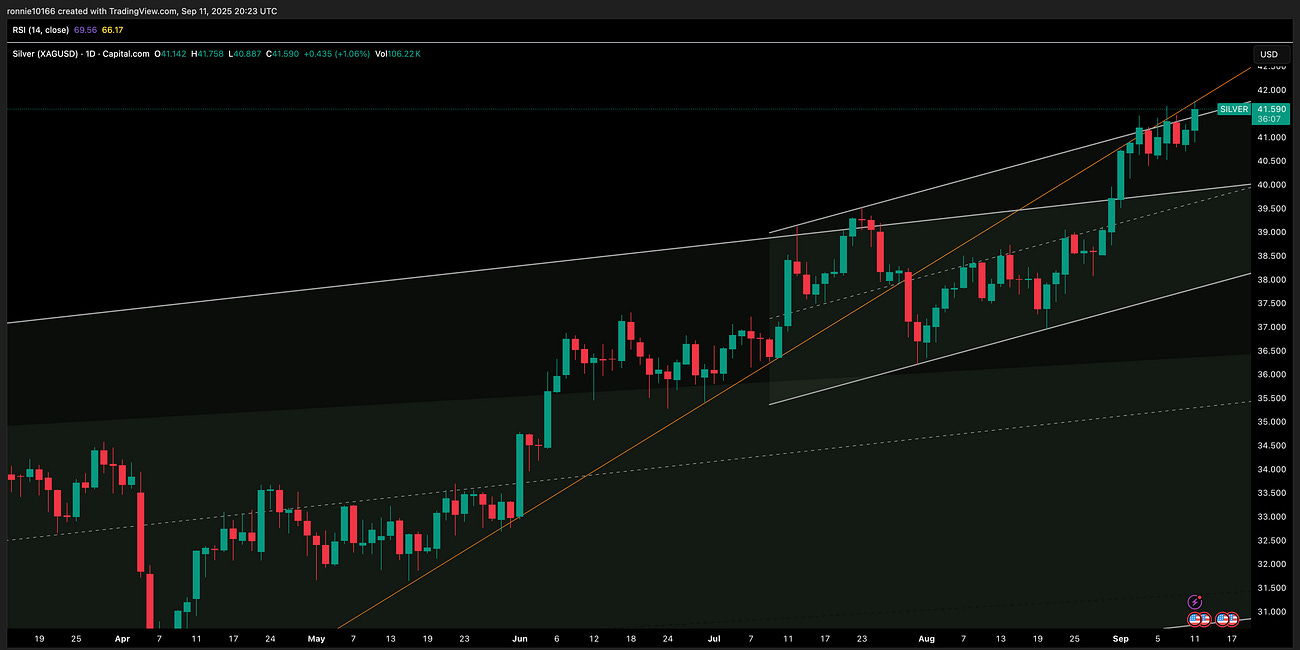Viewport: 1300px width, 650px height.
Task: Click the purple lightning idea marker on the chart
Action: point(1195,602)
